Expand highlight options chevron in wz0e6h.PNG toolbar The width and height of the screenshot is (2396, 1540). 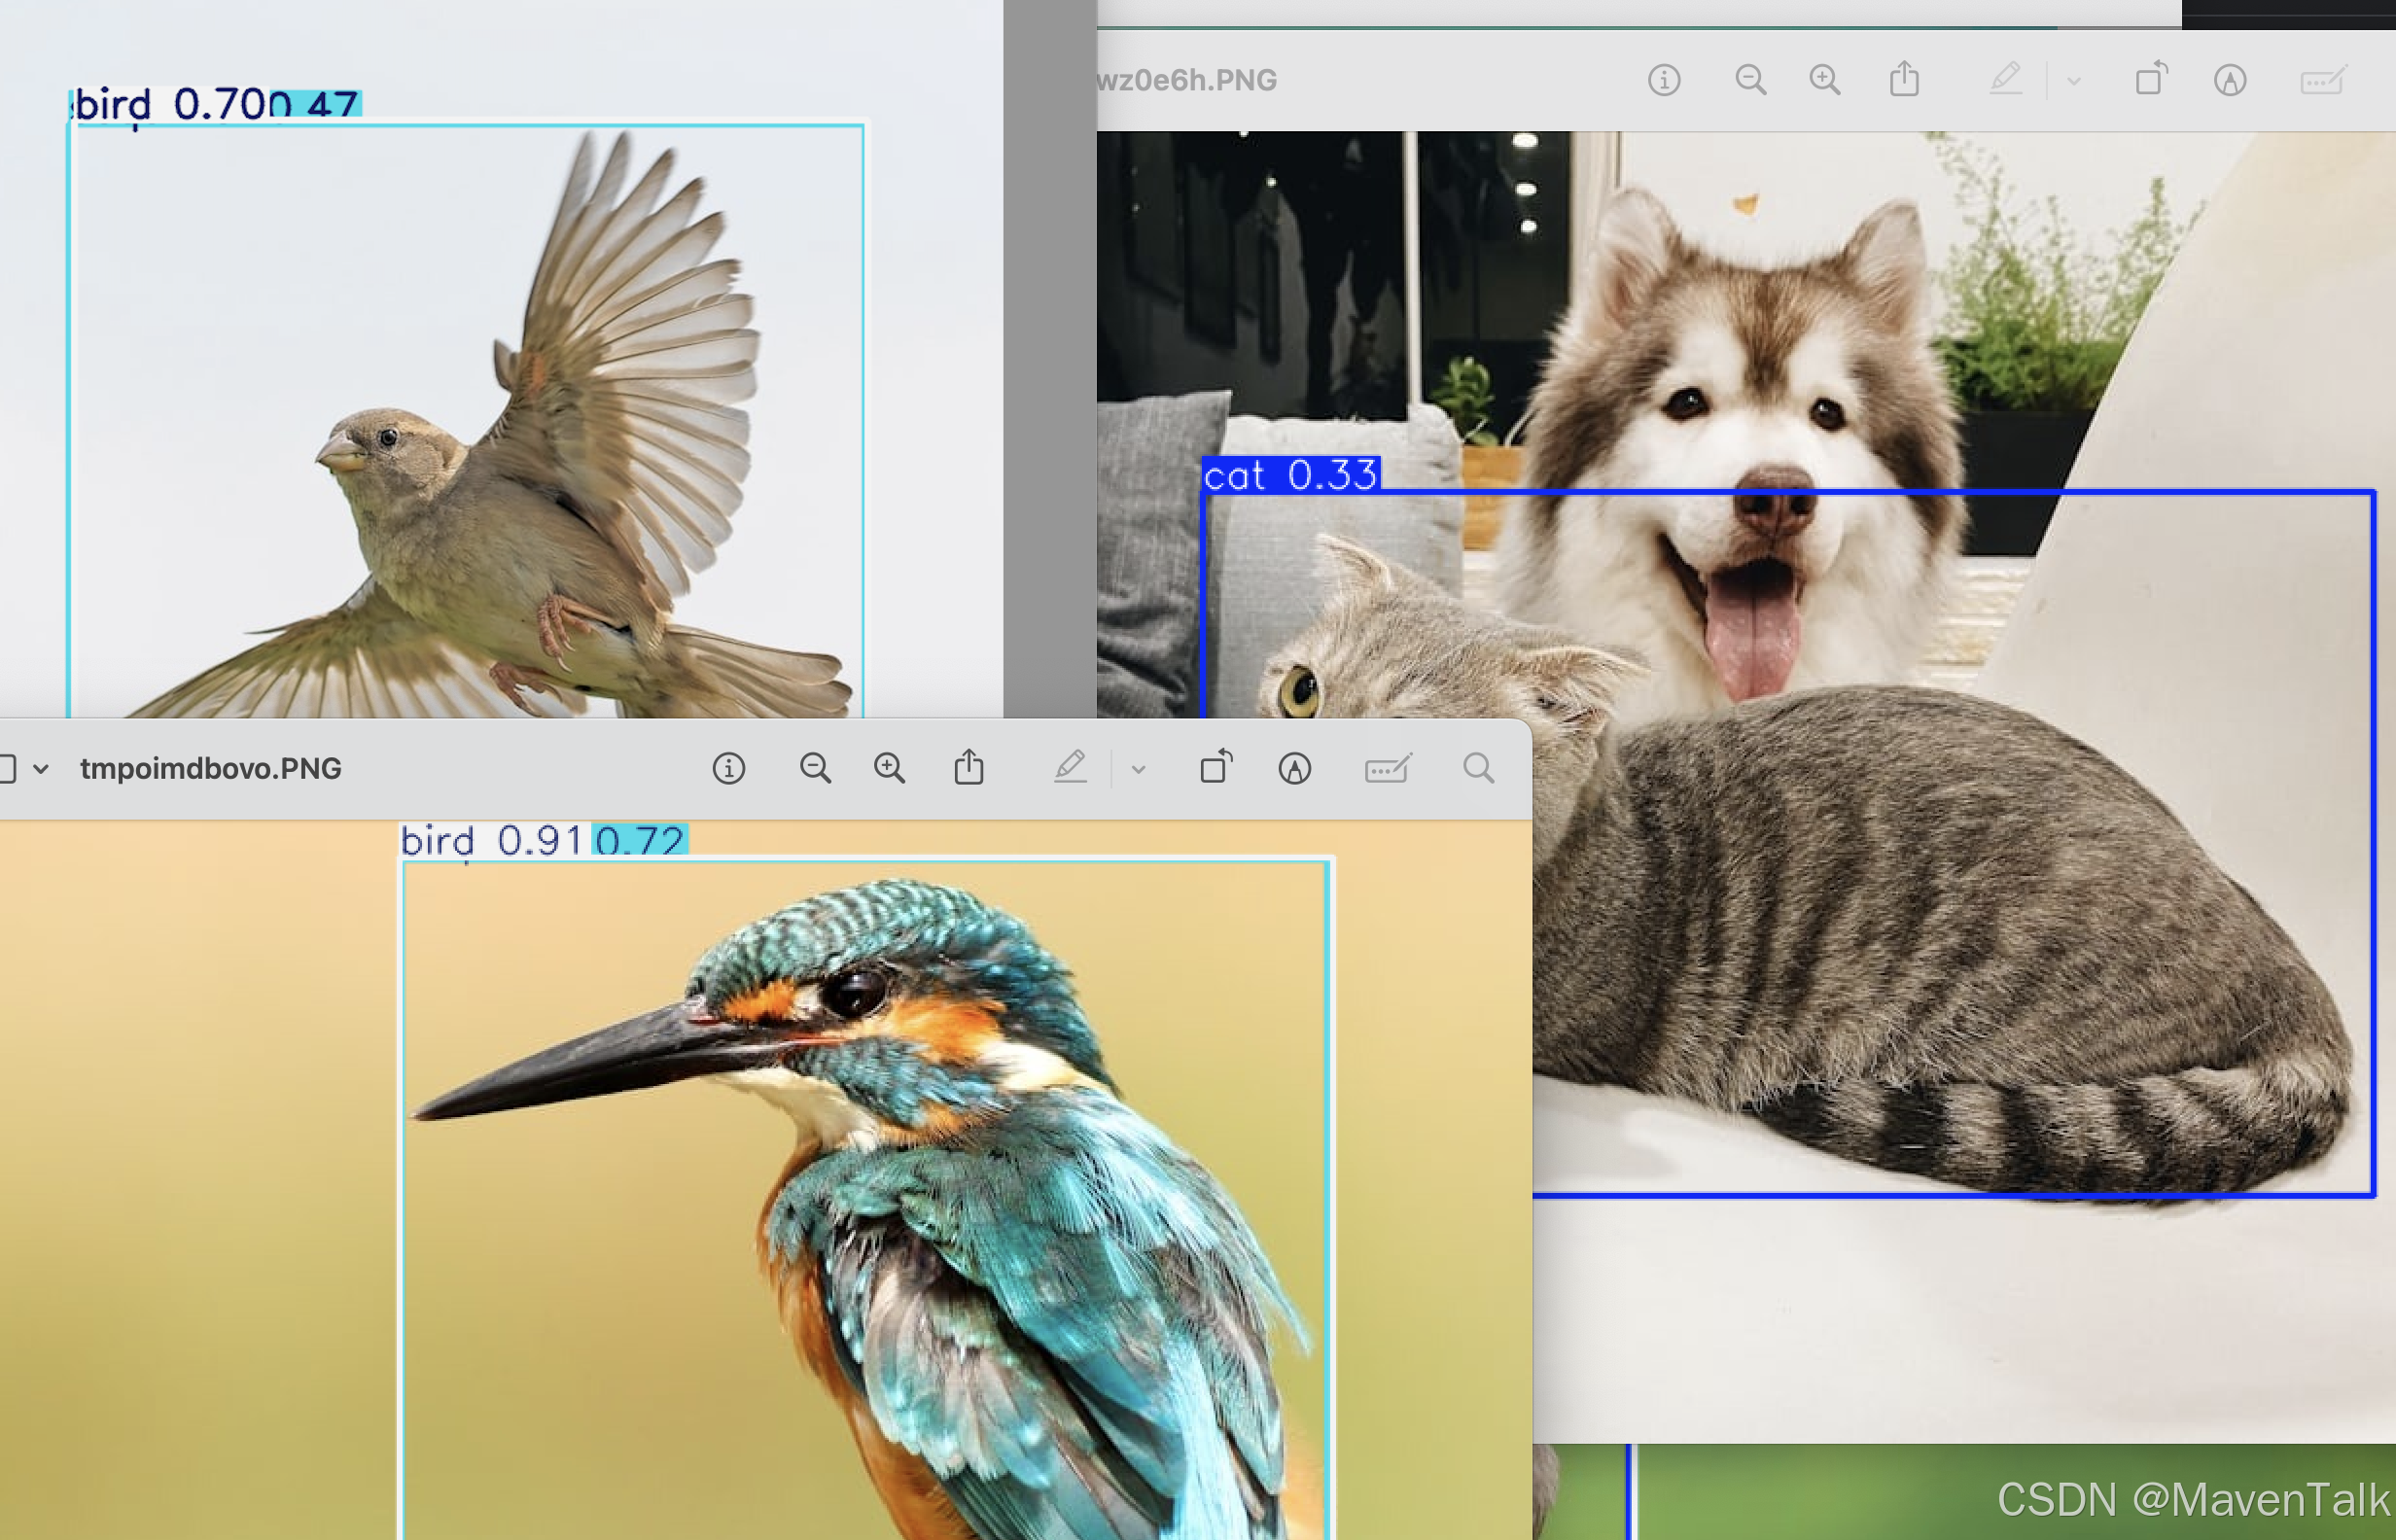click(2074, 82)
